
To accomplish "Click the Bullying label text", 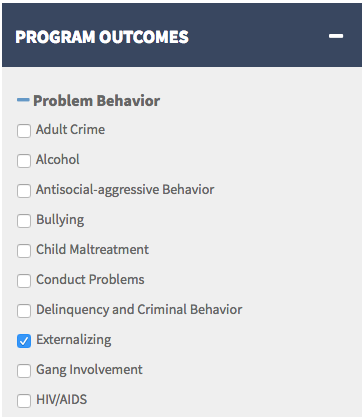I will 60,220.
